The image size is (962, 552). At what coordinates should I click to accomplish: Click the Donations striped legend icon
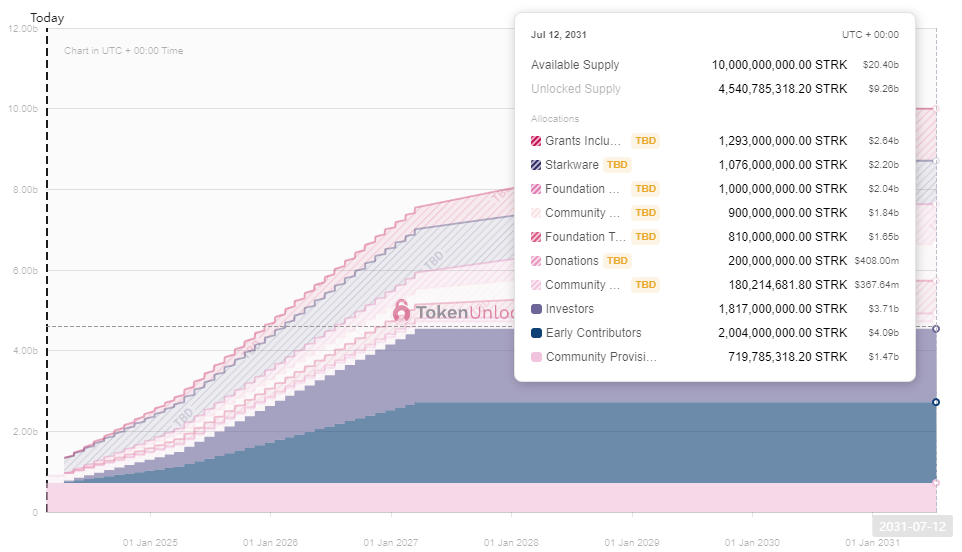(537, 261)
